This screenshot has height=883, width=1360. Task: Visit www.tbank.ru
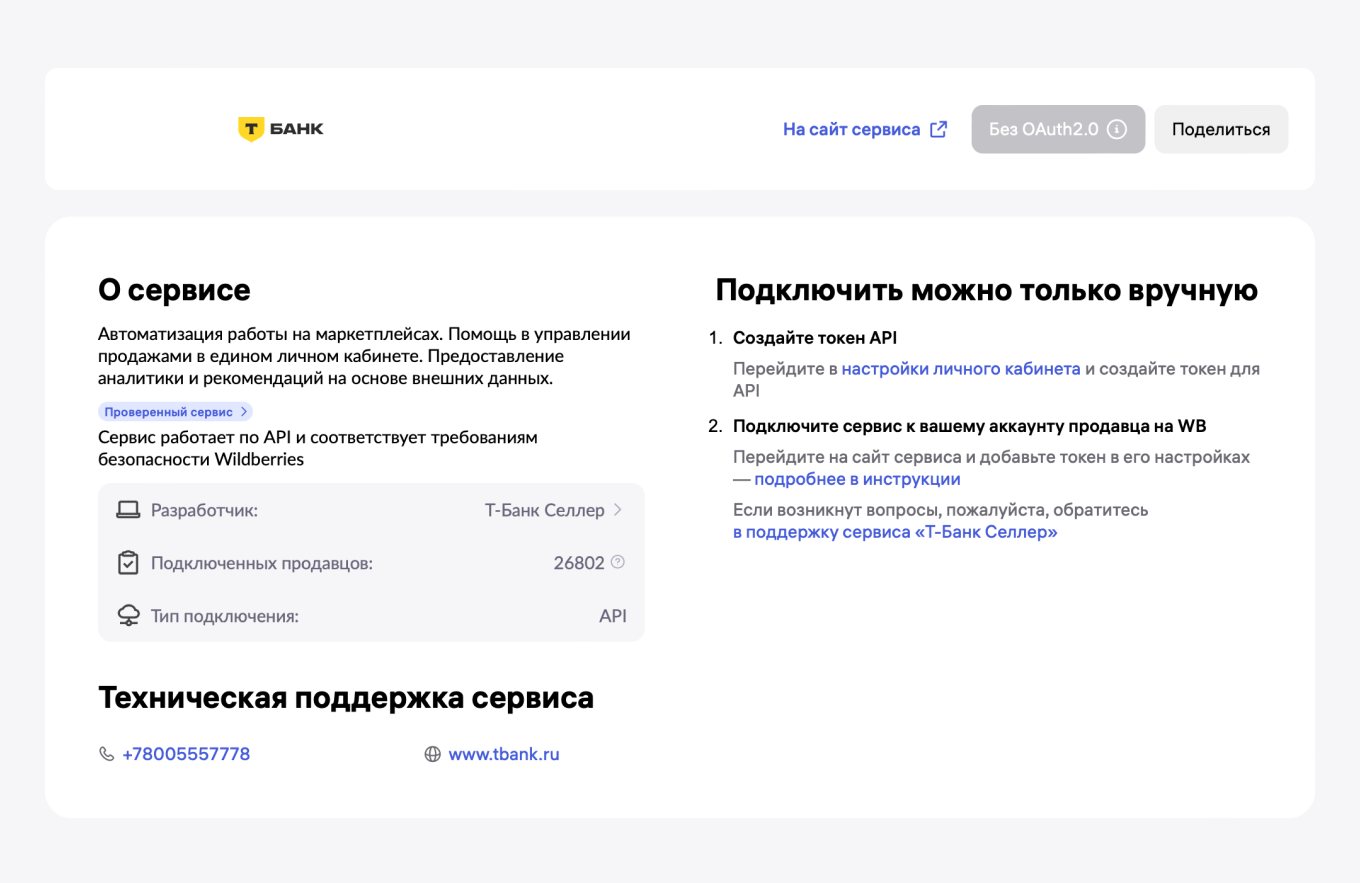pos(504,754)
